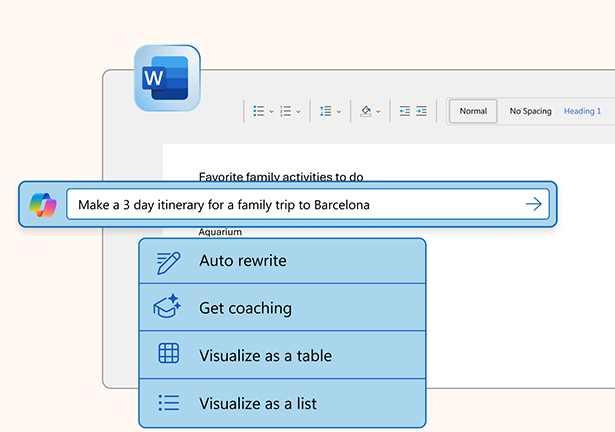This screenshot has height=432, width=615.
Task: Submit prompt with the send arrow
Action: (x=534, y=204)
